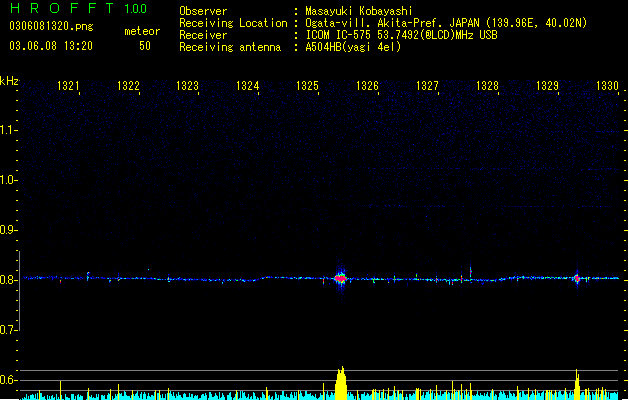This screenshot has height=400, width=629.
Task: Click the 1.0 kHz frequency label
Action: point(8,180)
